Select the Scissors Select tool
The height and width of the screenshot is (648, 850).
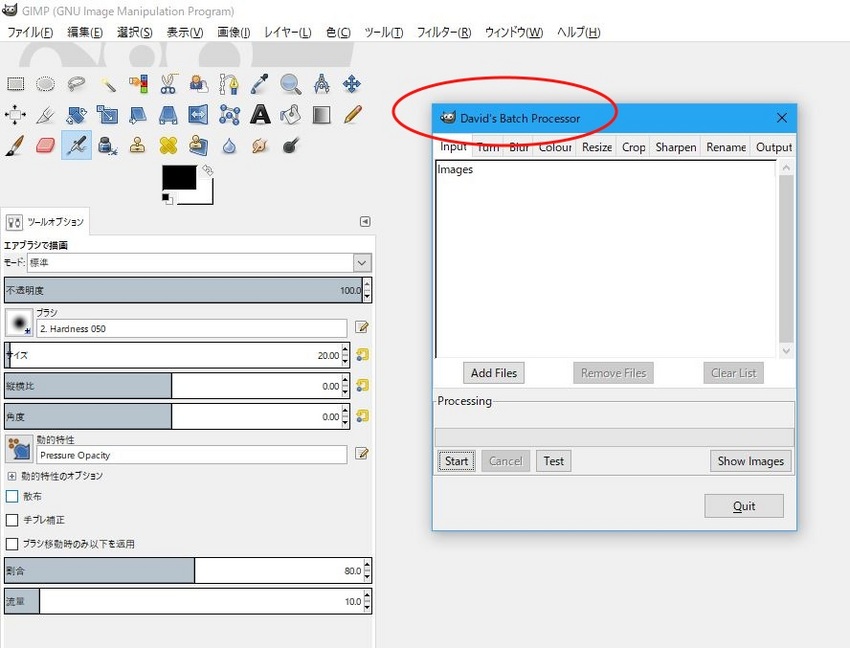click(x=169, y=84)
